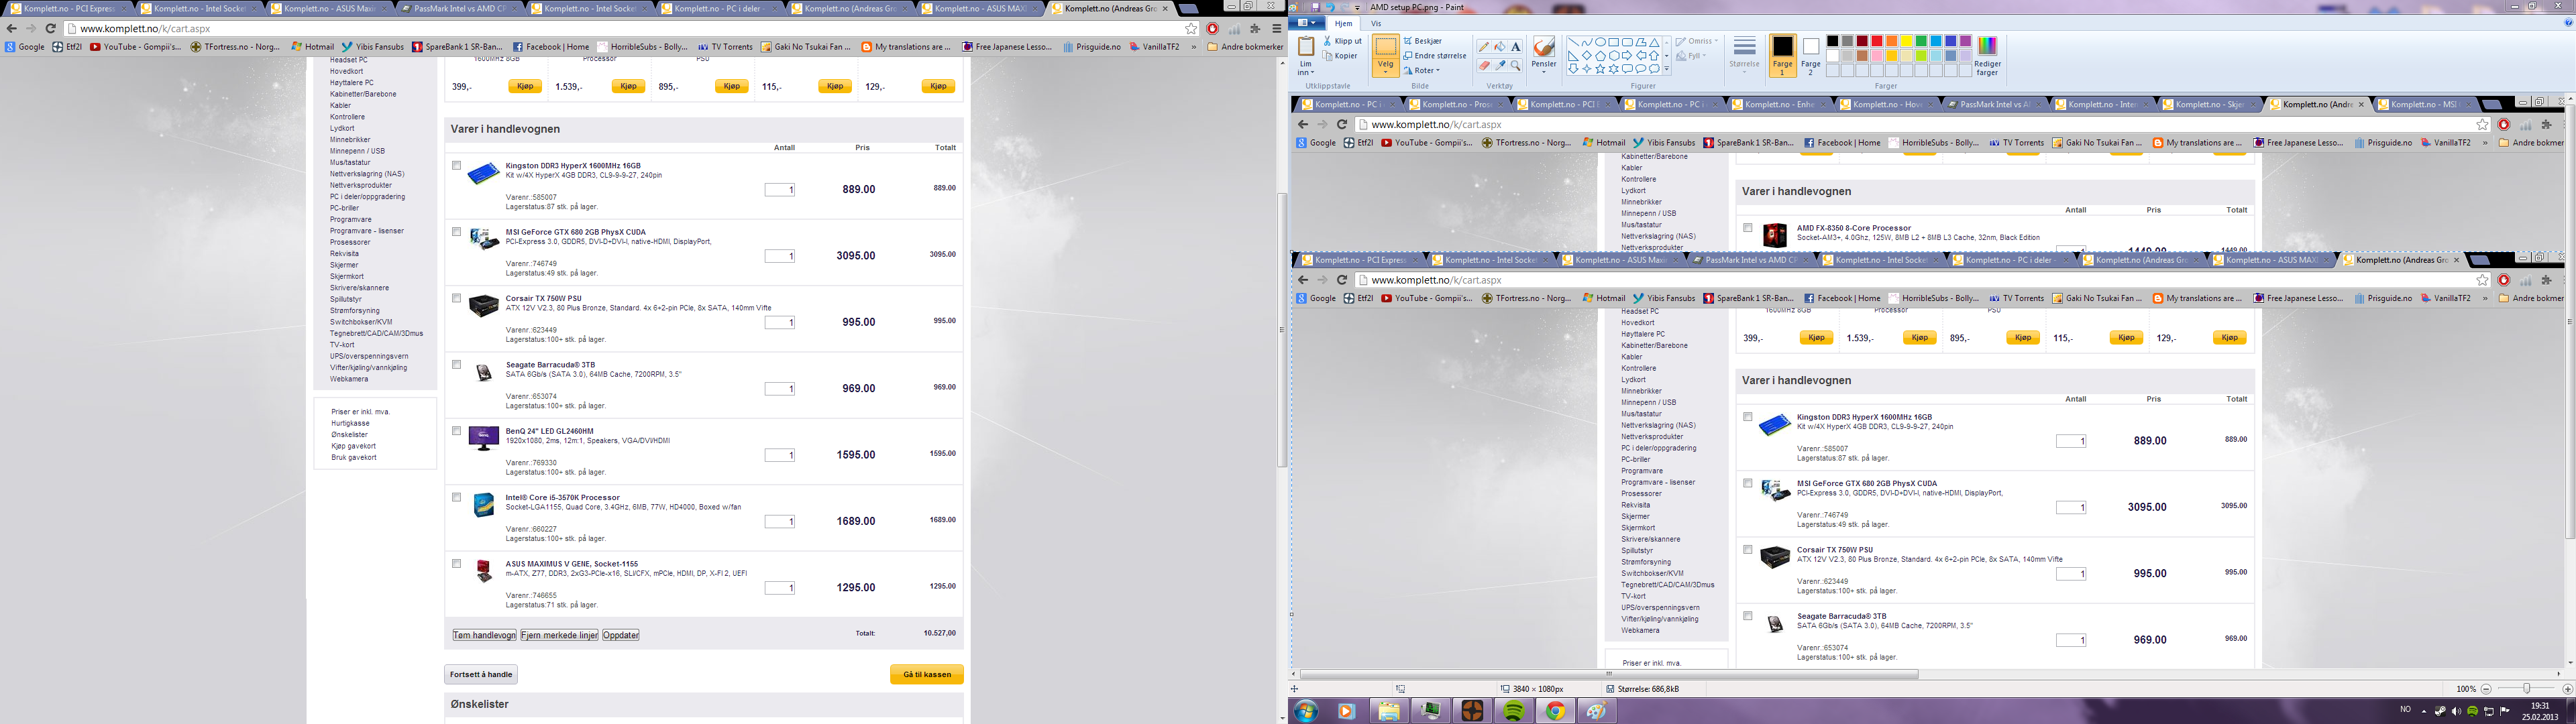Click the Paint zoom slider handle
Viewport: 2576px width, 724px height.
[2526, 689]
